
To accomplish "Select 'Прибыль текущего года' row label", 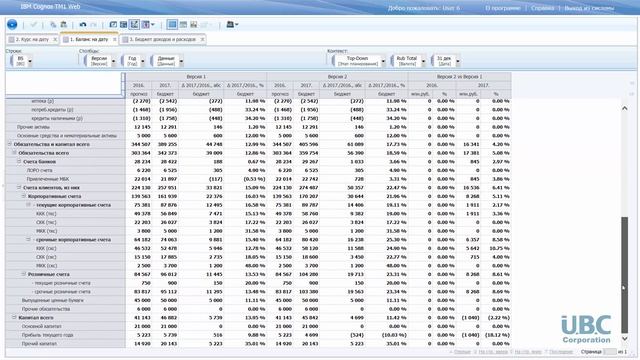I will [47, 335].
